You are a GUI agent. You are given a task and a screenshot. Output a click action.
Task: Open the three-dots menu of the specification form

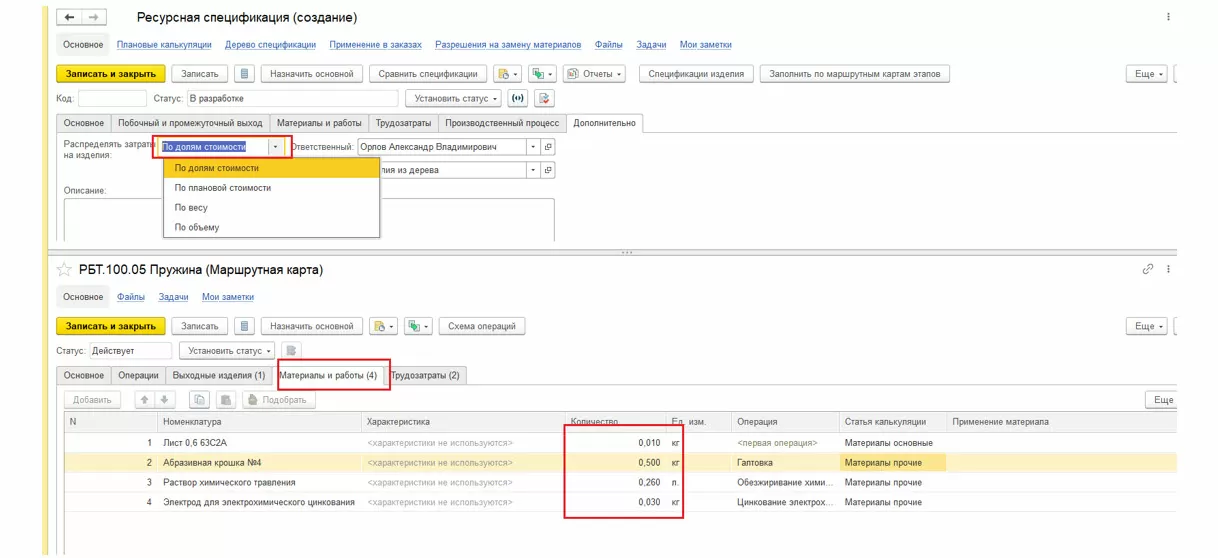1168,18
